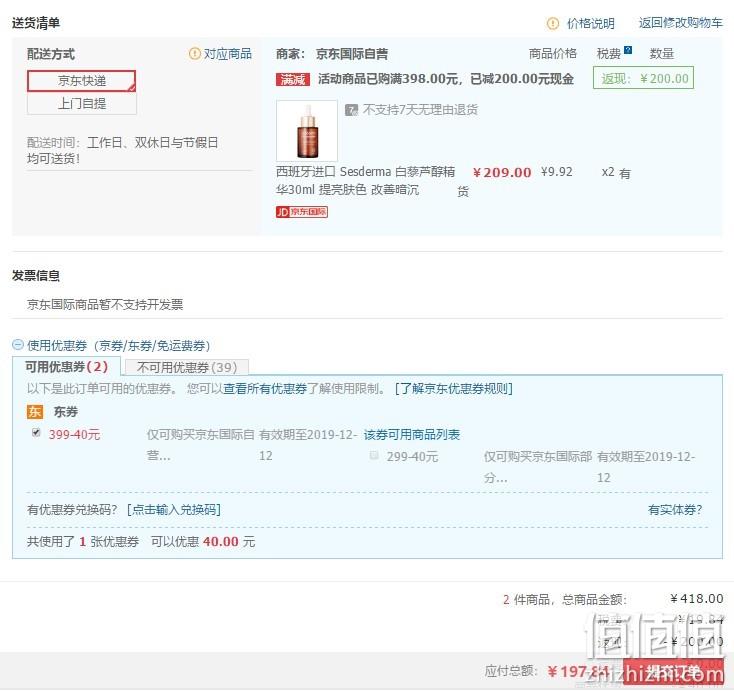Click the Sesderma serum product thumbnail
This screenshot has width=734, height=692.
307,131
